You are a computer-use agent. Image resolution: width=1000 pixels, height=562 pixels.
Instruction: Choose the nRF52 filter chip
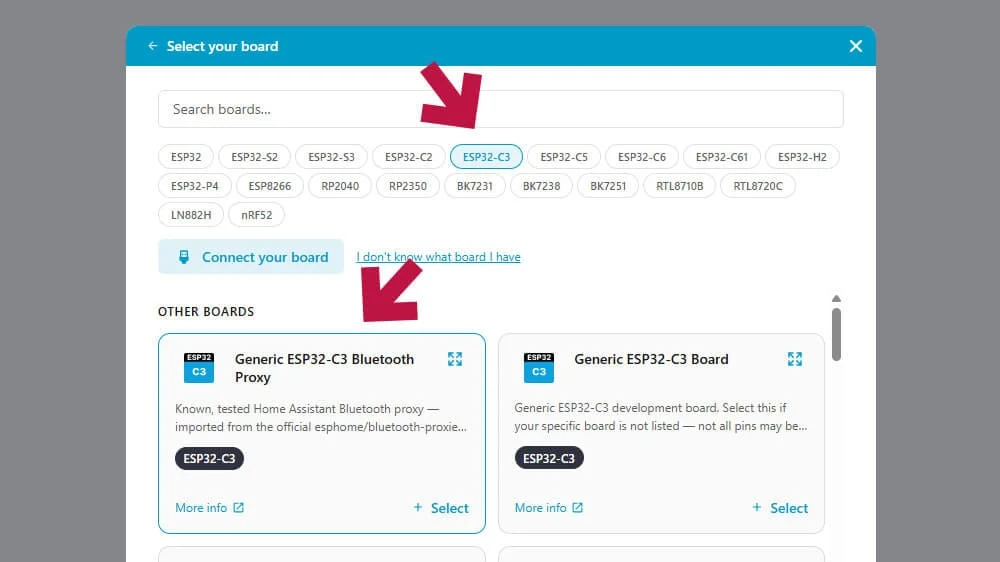(256, 215)
